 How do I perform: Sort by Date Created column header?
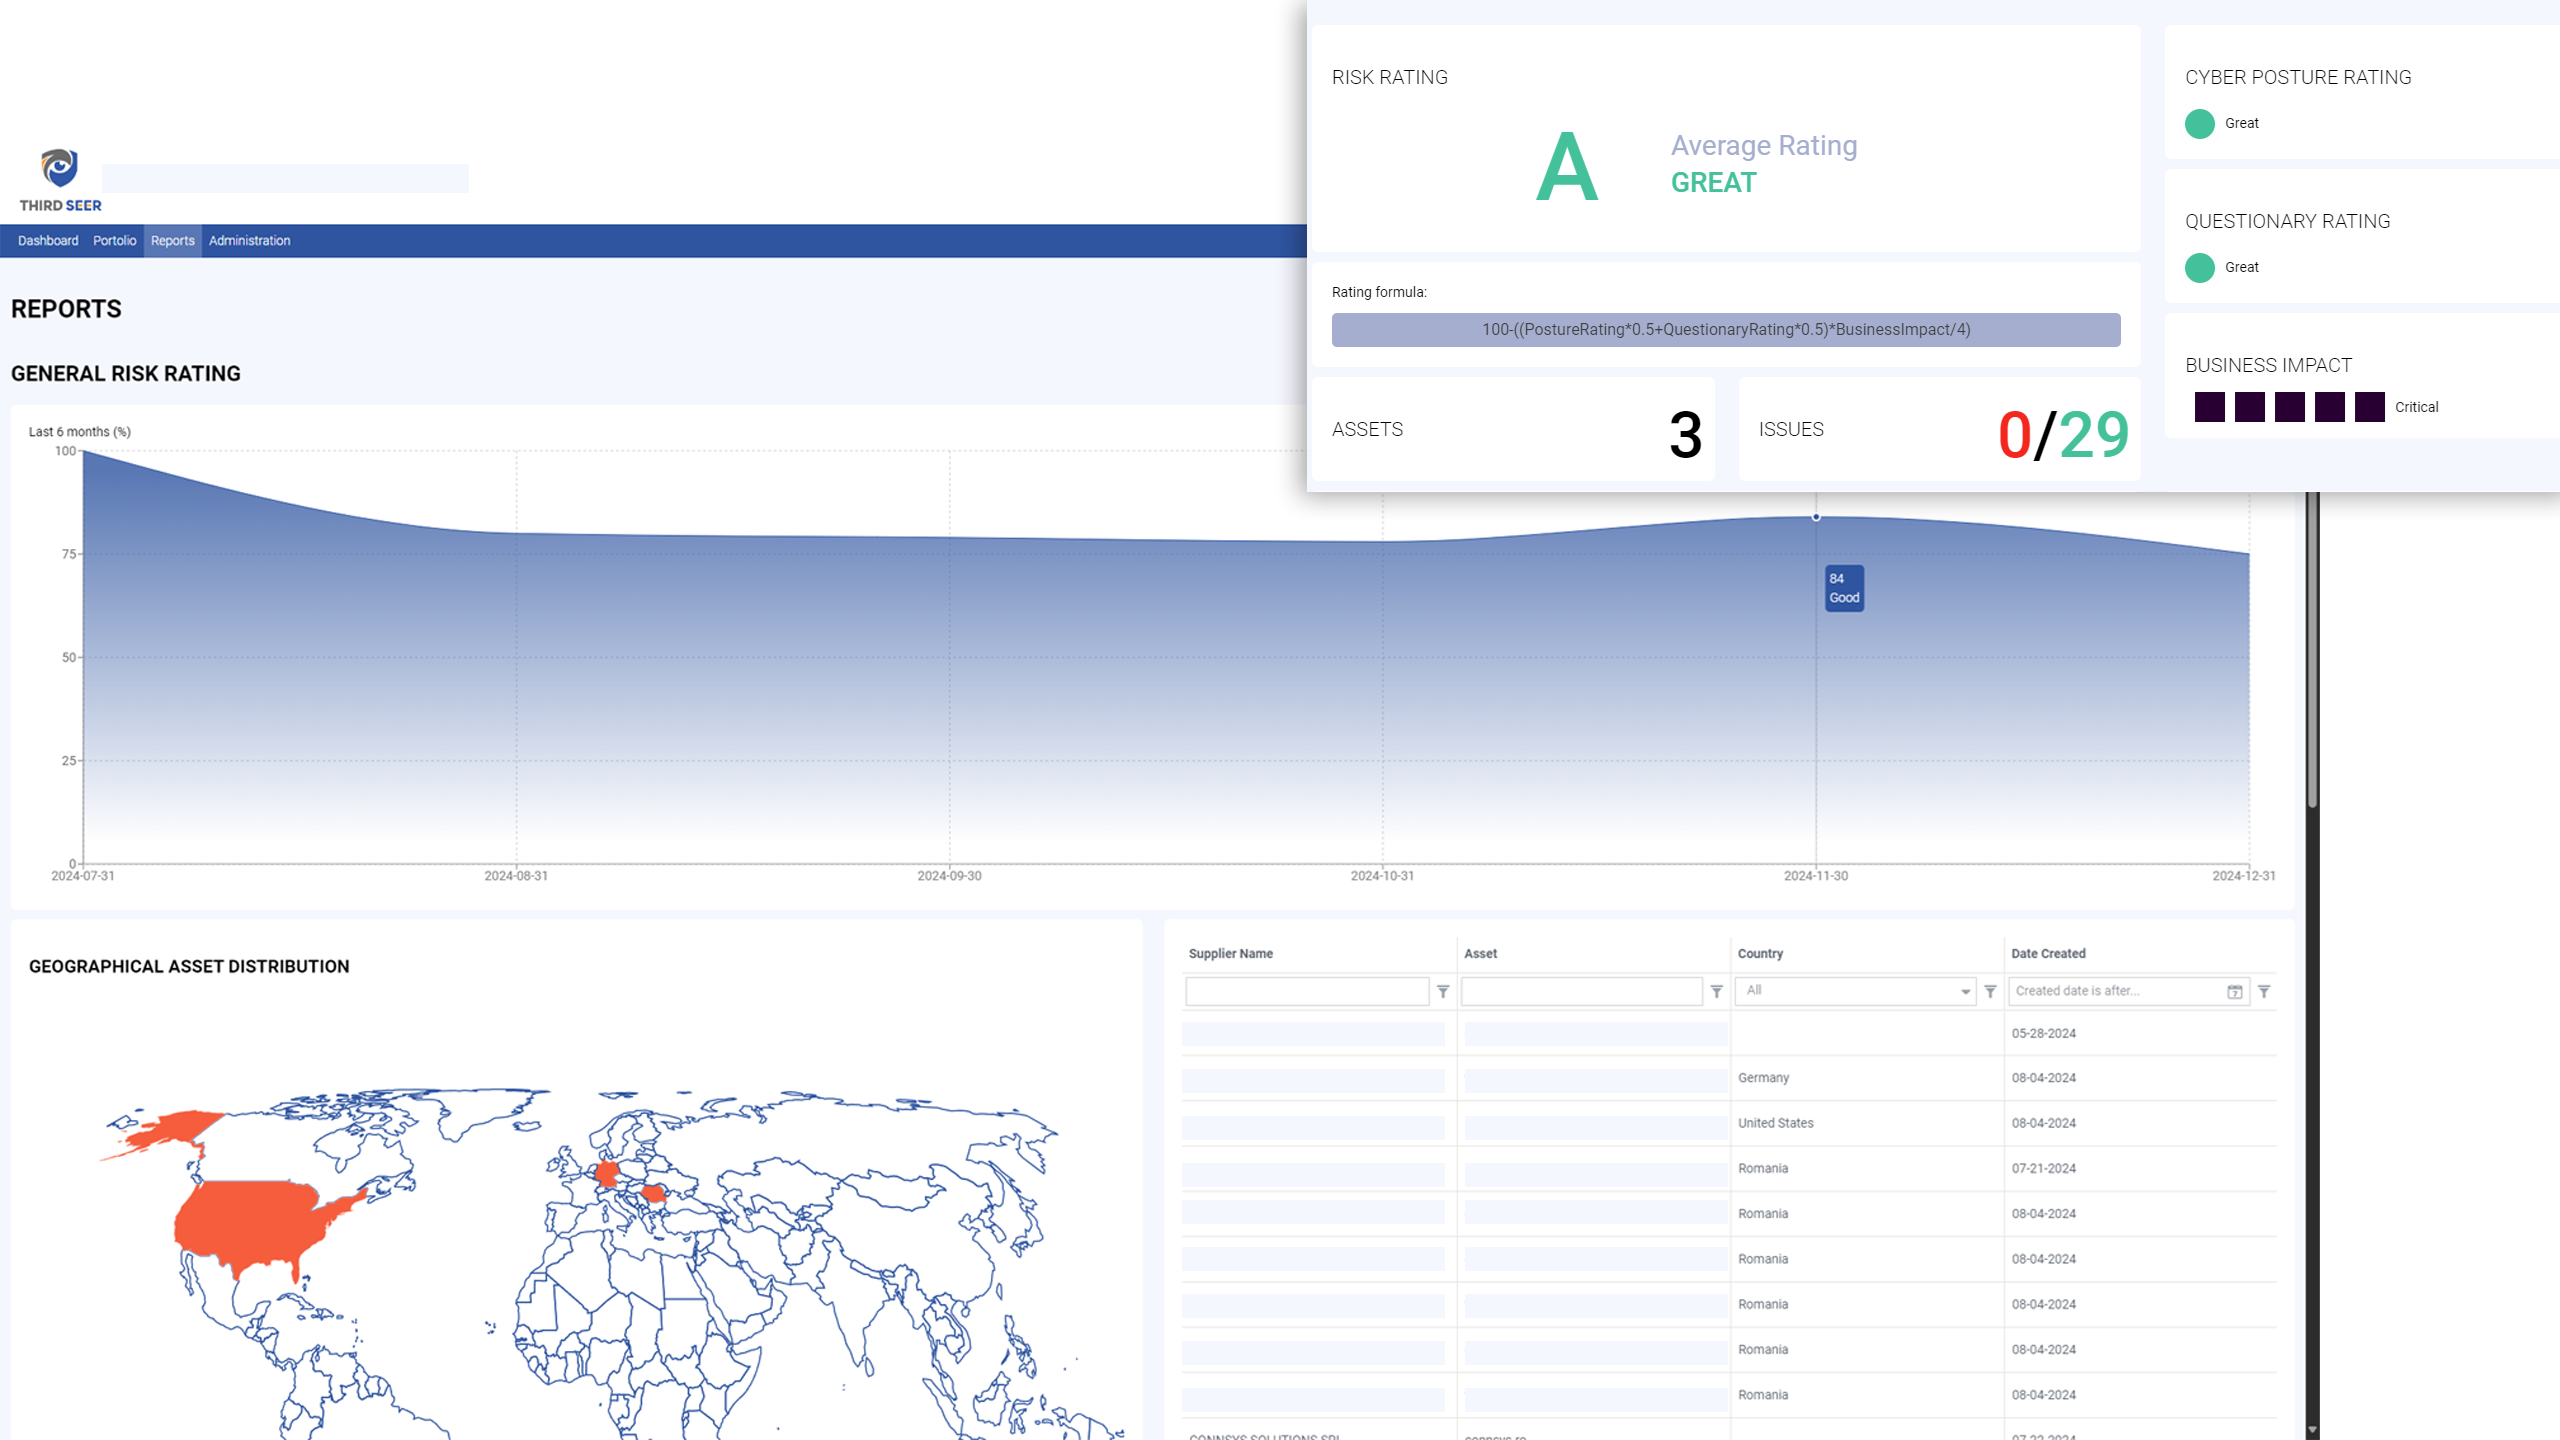click(x=2049, y=954)
